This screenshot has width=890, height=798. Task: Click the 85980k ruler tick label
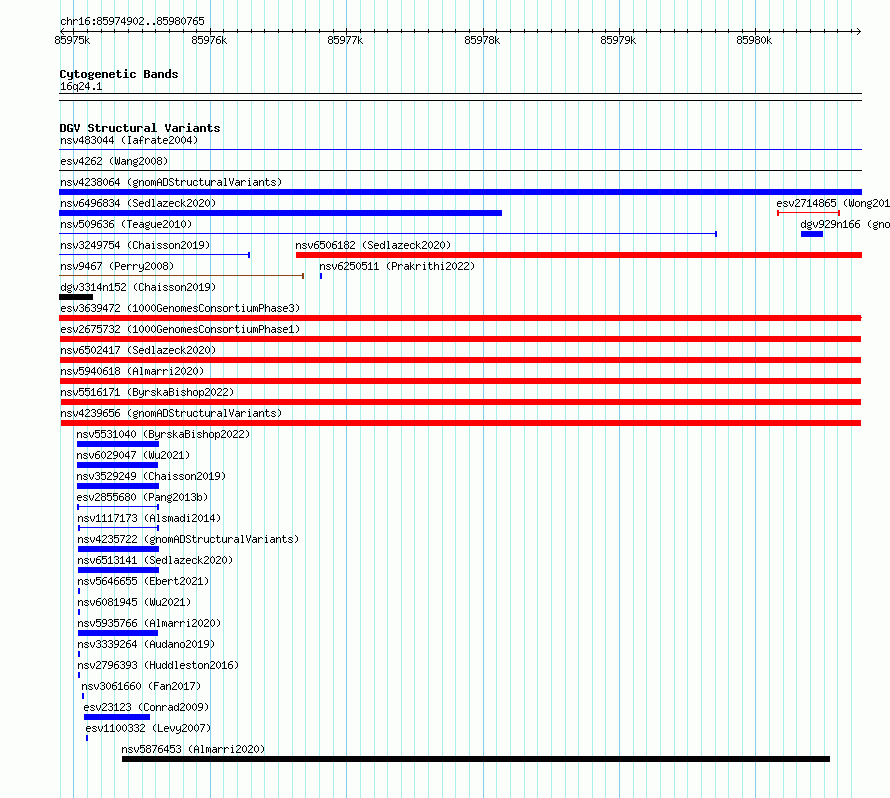(754, 40)
